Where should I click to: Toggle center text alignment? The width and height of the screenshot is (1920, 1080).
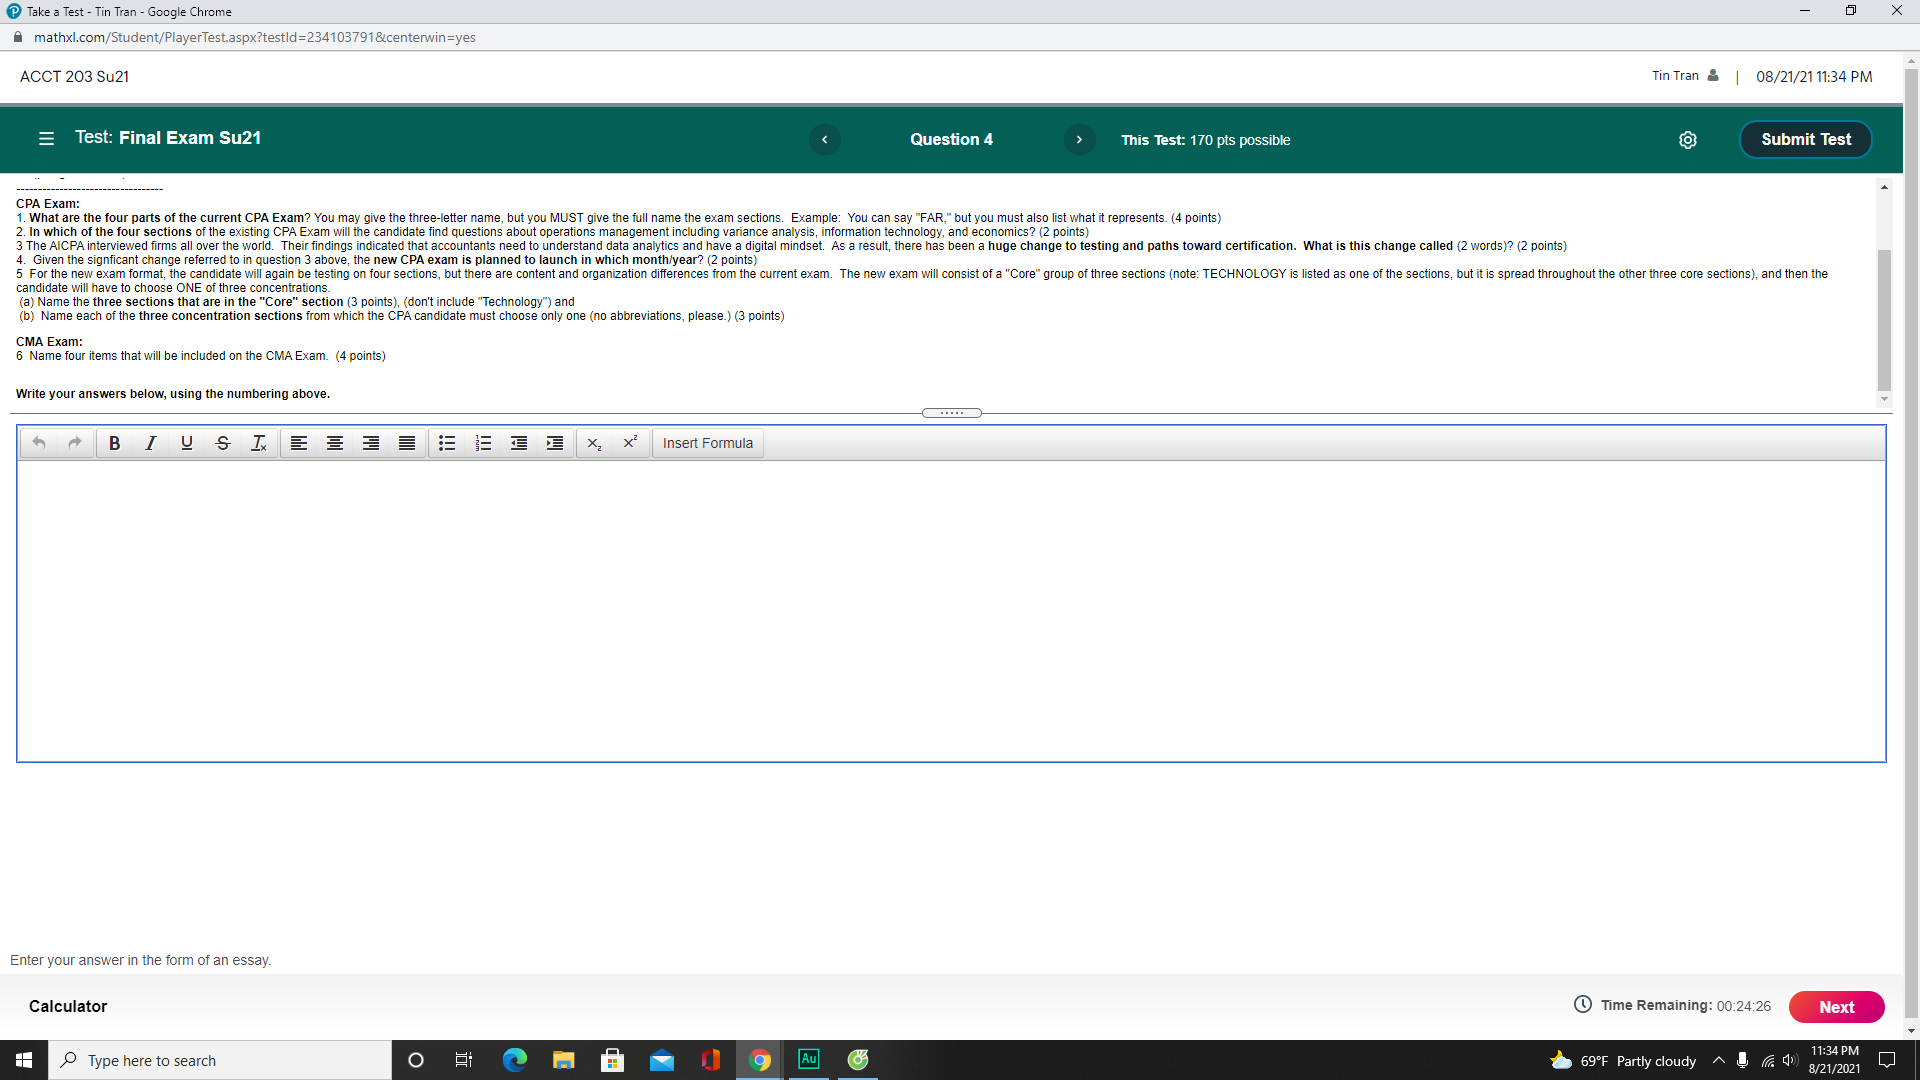(x=334, y=443)
